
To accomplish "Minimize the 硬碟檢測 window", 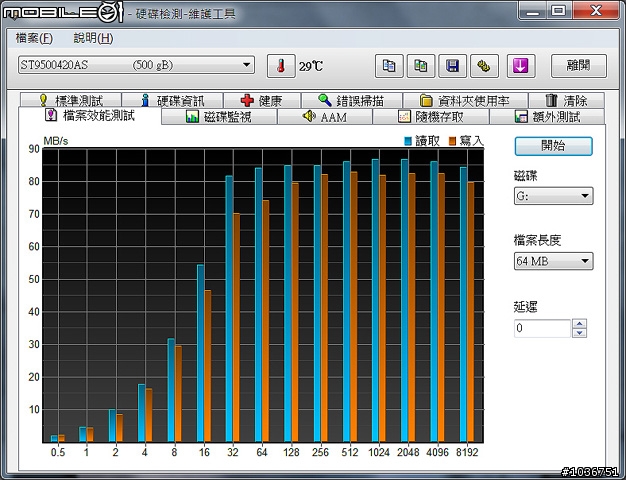I will (x=533, y=10).
